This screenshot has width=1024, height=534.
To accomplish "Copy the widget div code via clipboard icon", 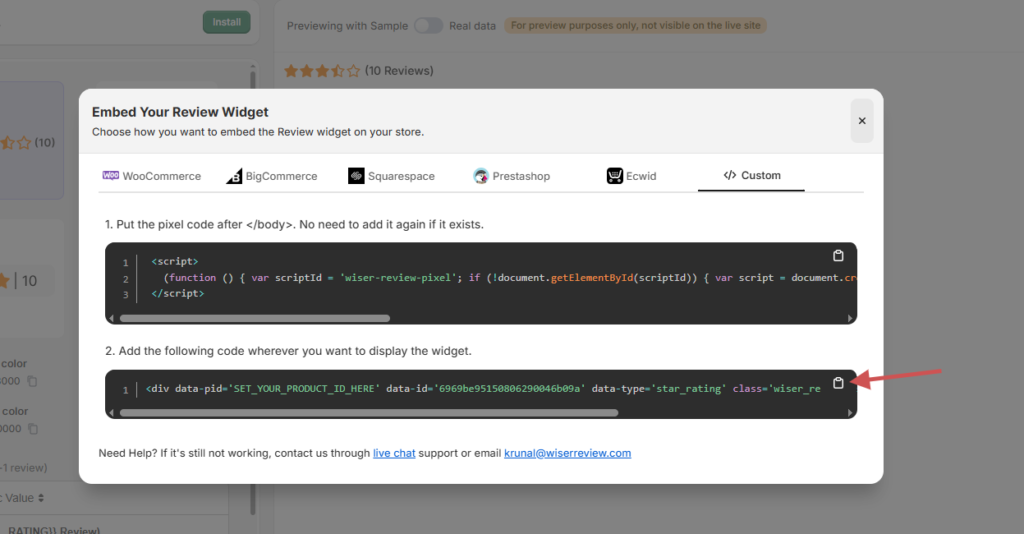I will (838, 383).
